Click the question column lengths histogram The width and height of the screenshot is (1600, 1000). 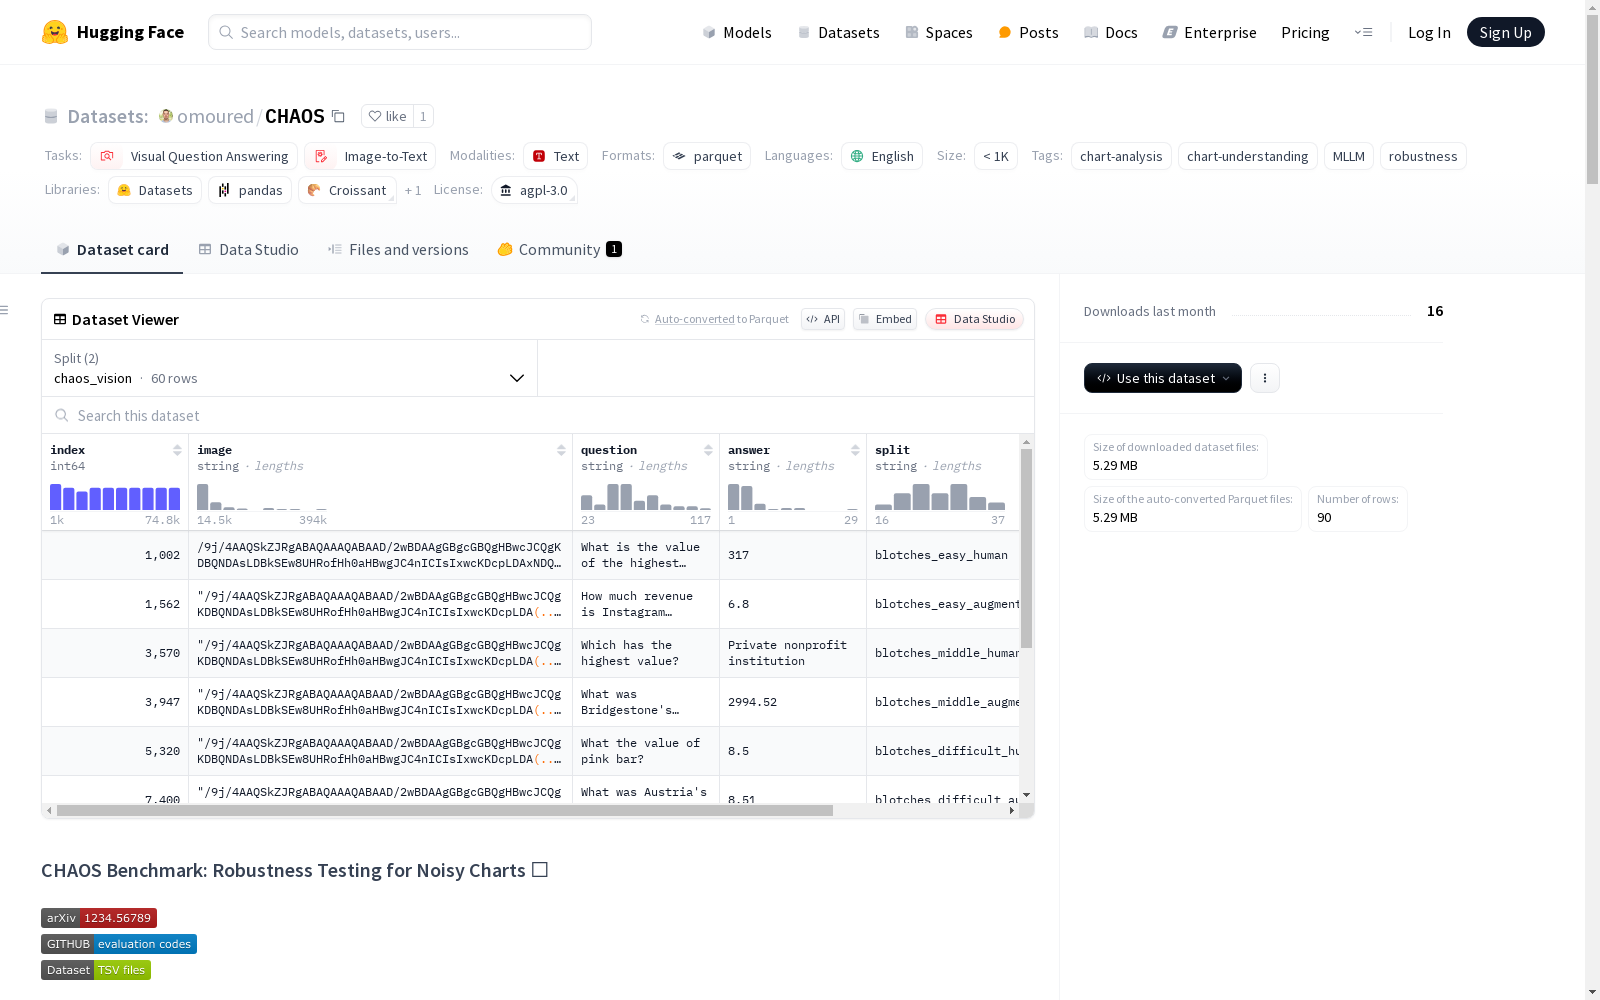point(646,497)
